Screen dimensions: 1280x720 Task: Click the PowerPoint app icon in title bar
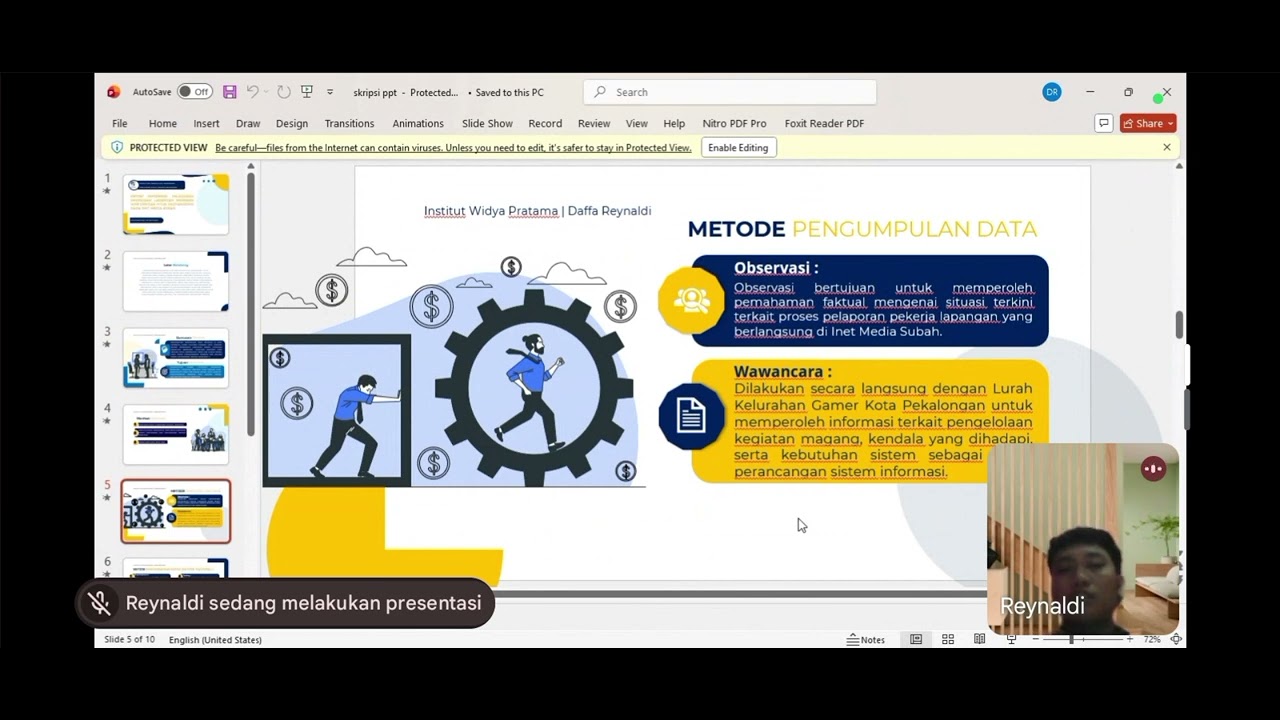pos(114,92)
